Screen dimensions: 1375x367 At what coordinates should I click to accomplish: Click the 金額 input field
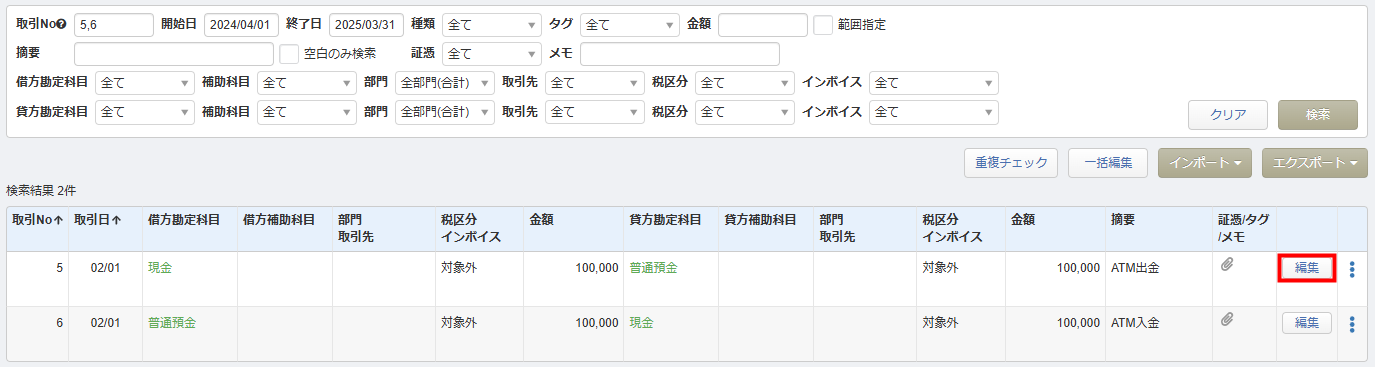pos(763,25)
